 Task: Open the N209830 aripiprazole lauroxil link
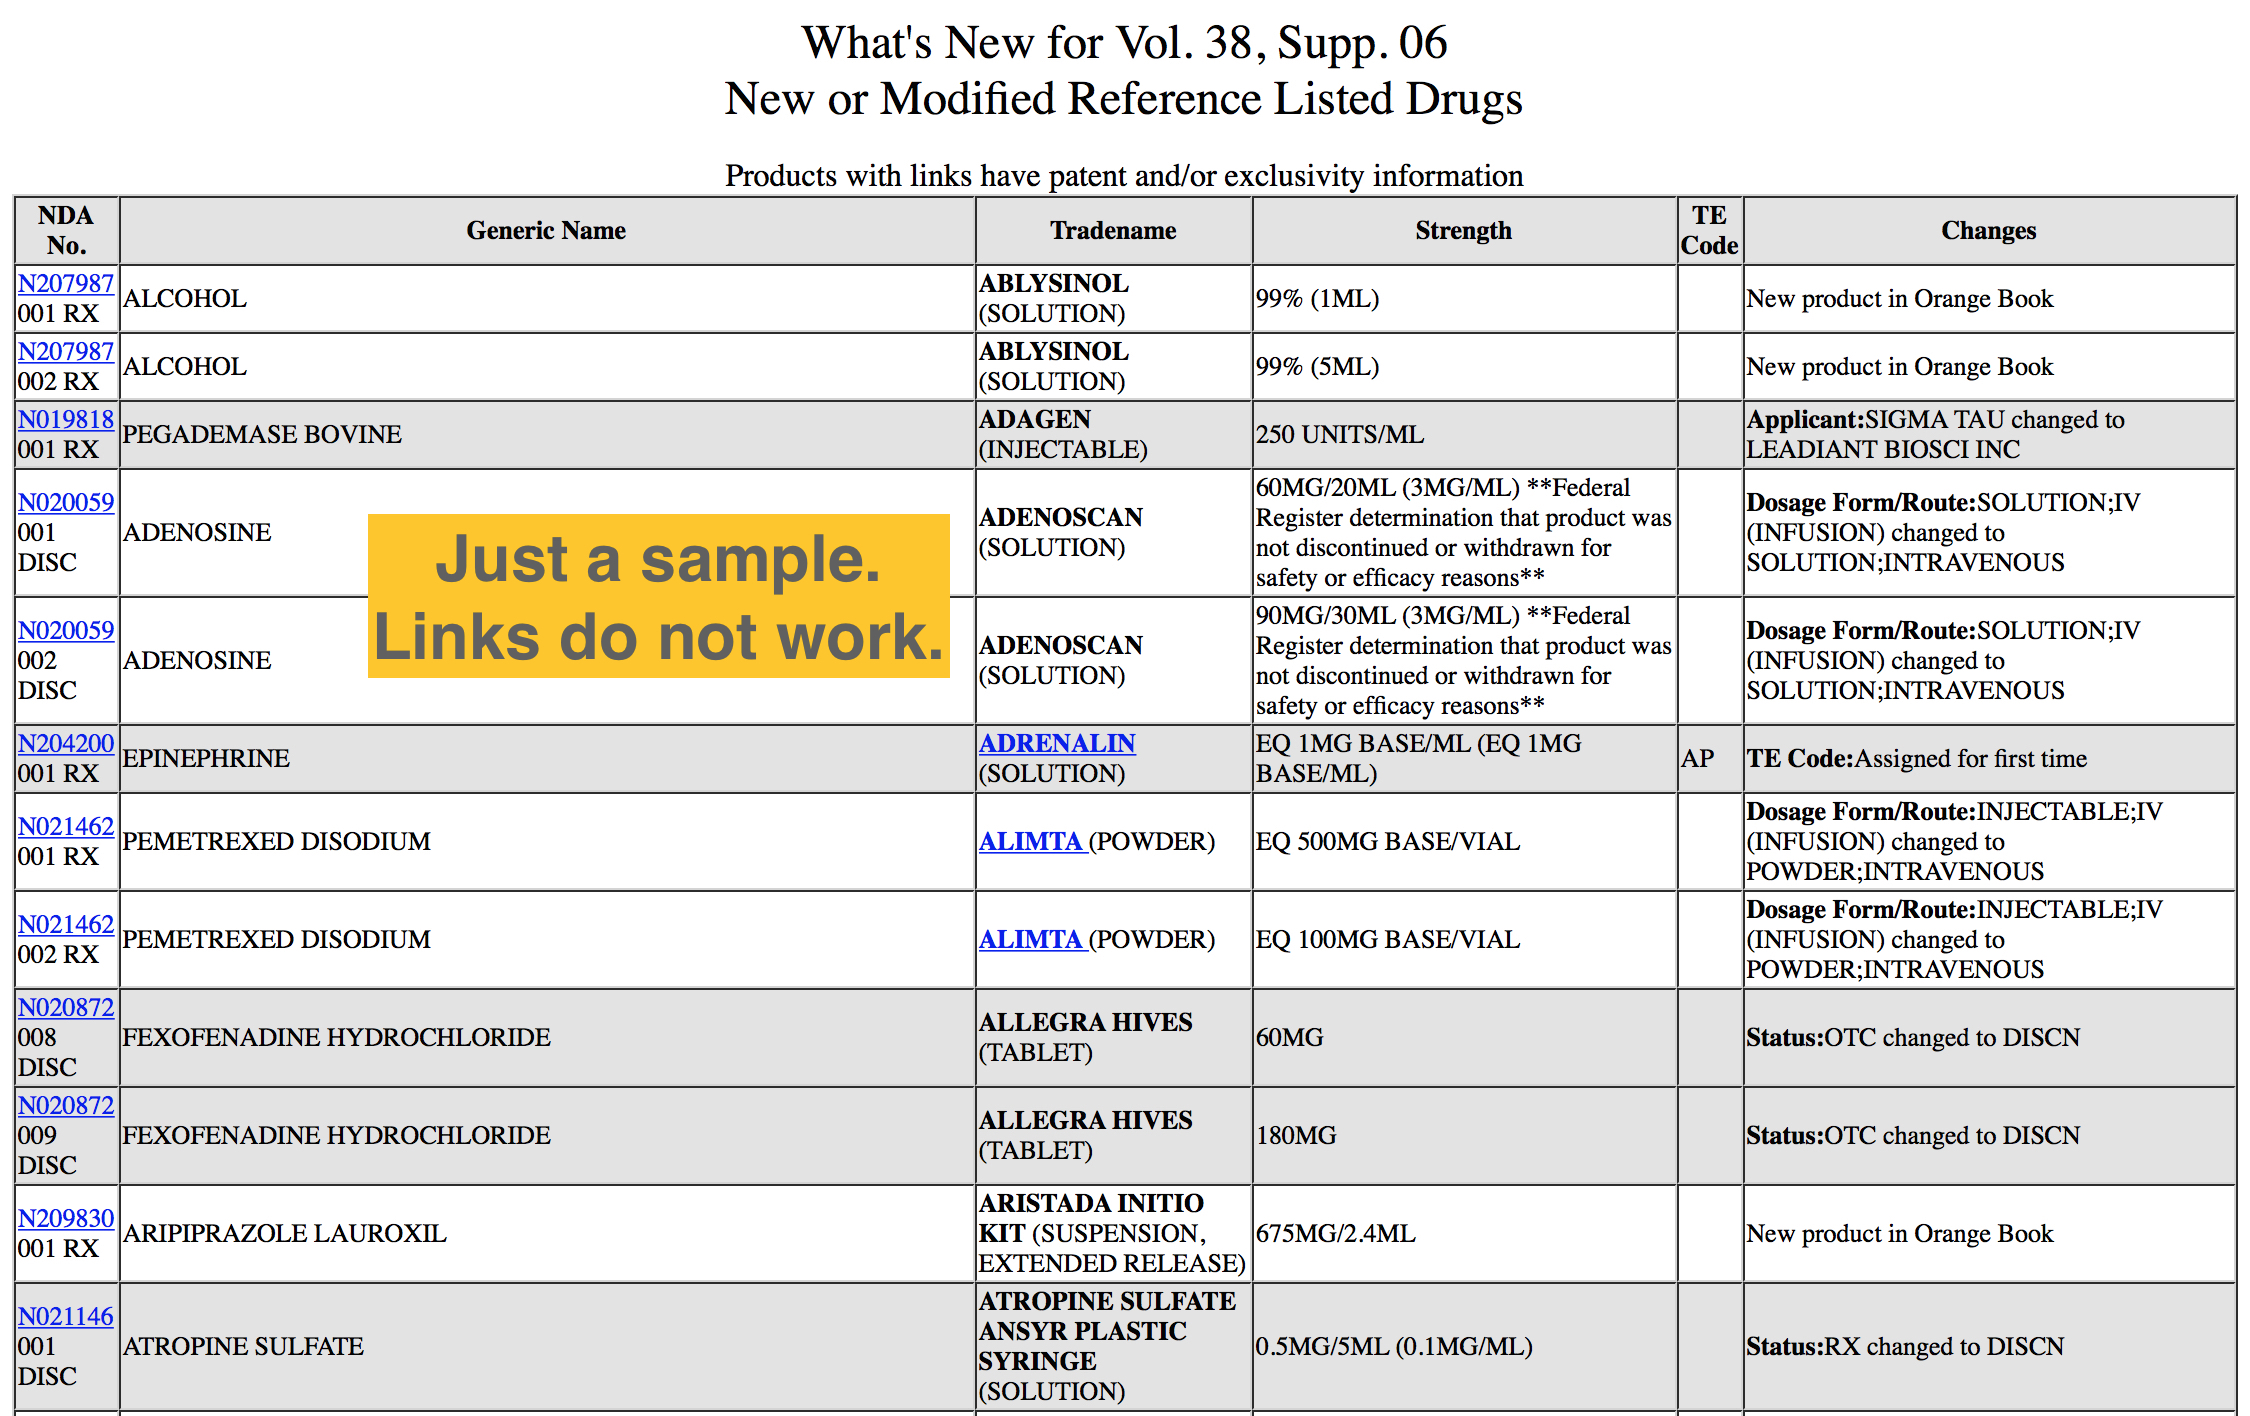pos(66,1218)
